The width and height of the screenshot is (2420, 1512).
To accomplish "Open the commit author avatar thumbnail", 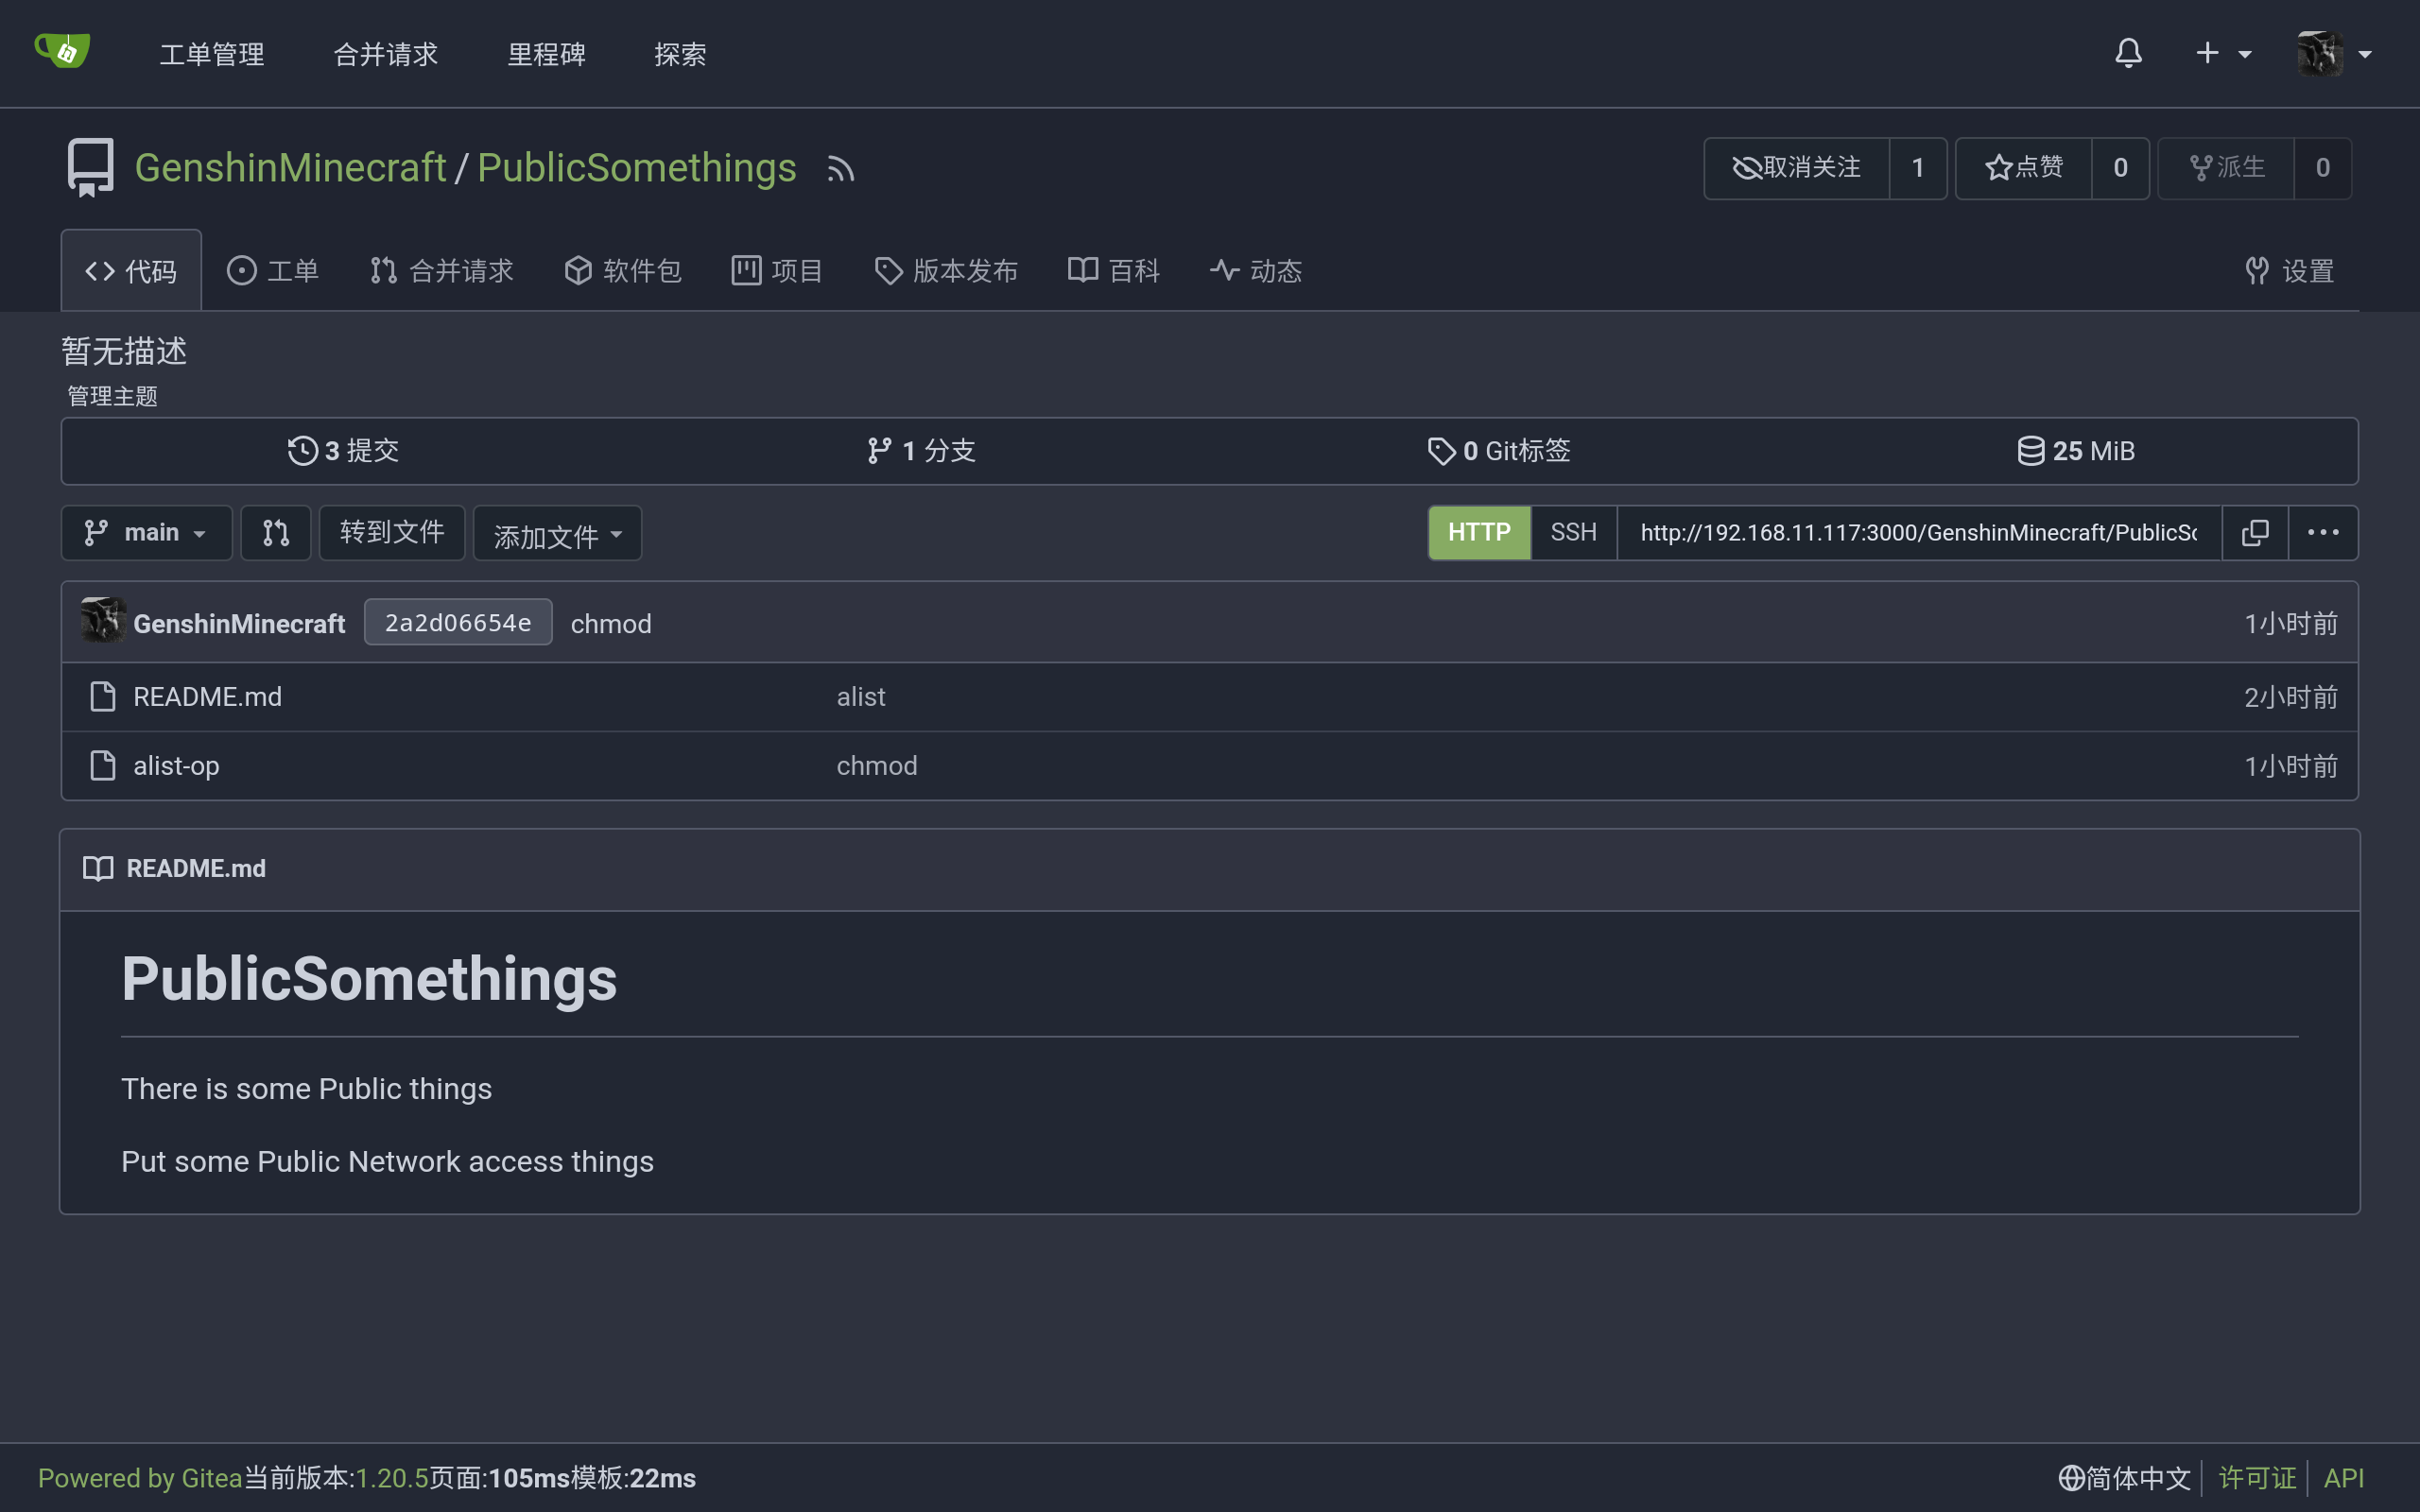I will [x=103, y=621].
